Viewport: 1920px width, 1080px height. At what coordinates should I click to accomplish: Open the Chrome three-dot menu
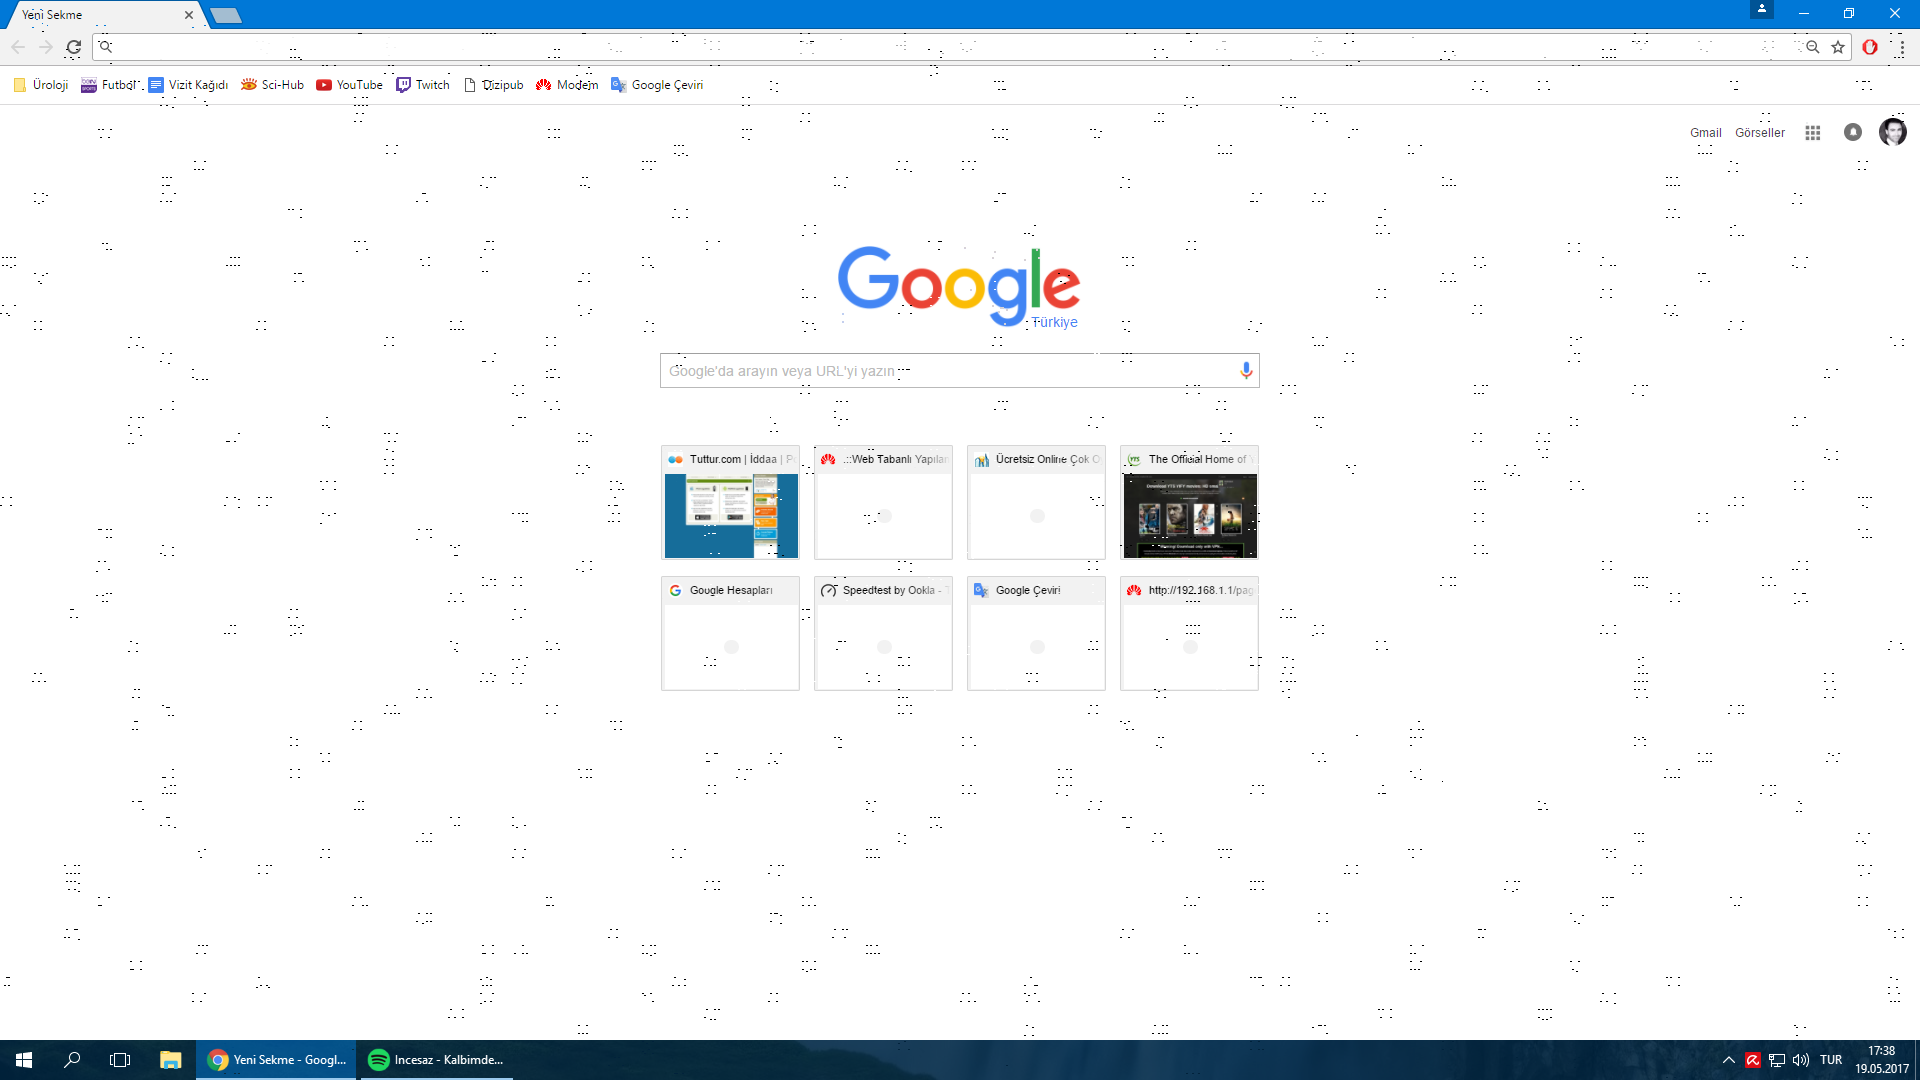coord(1902,47)
